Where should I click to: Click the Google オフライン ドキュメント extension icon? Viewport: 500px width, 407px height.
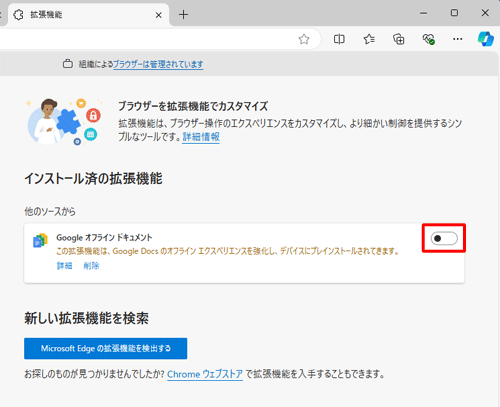coord(40,240)
